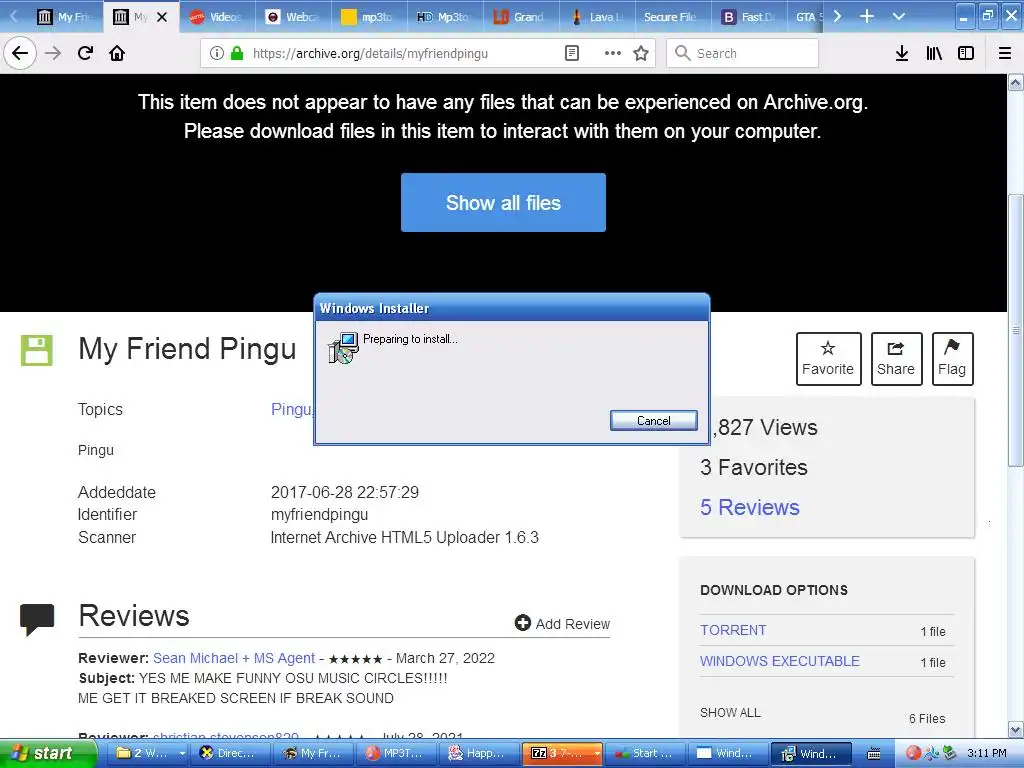The width and height of the screenshot is (1024, 768).
Task: Switch to the Videos tab
Action: [x=216, y=17]
